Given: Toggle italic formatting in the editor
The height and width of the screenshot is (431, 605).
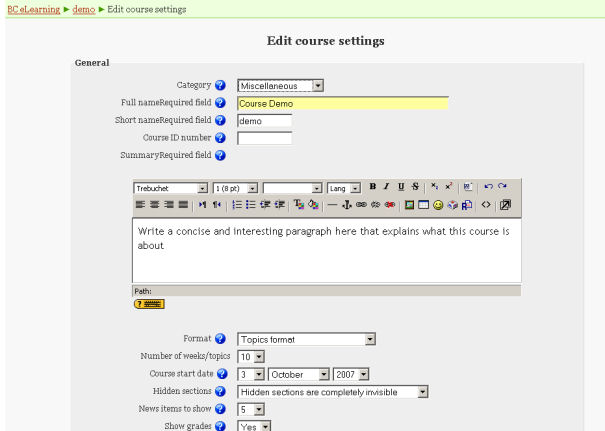Looking at the screenshot, I should click(x=386, y=187).
